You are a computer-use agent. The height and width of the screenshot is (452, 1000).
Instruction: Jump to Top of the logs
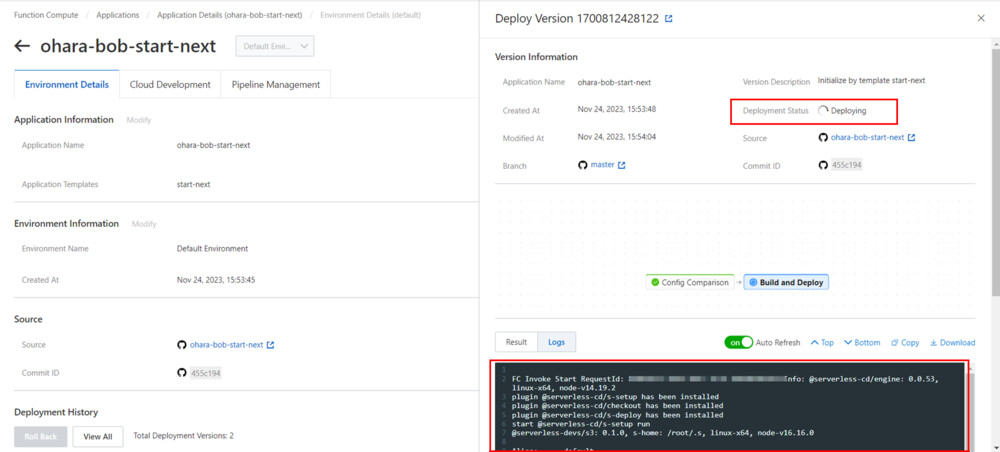pos(821,342)
